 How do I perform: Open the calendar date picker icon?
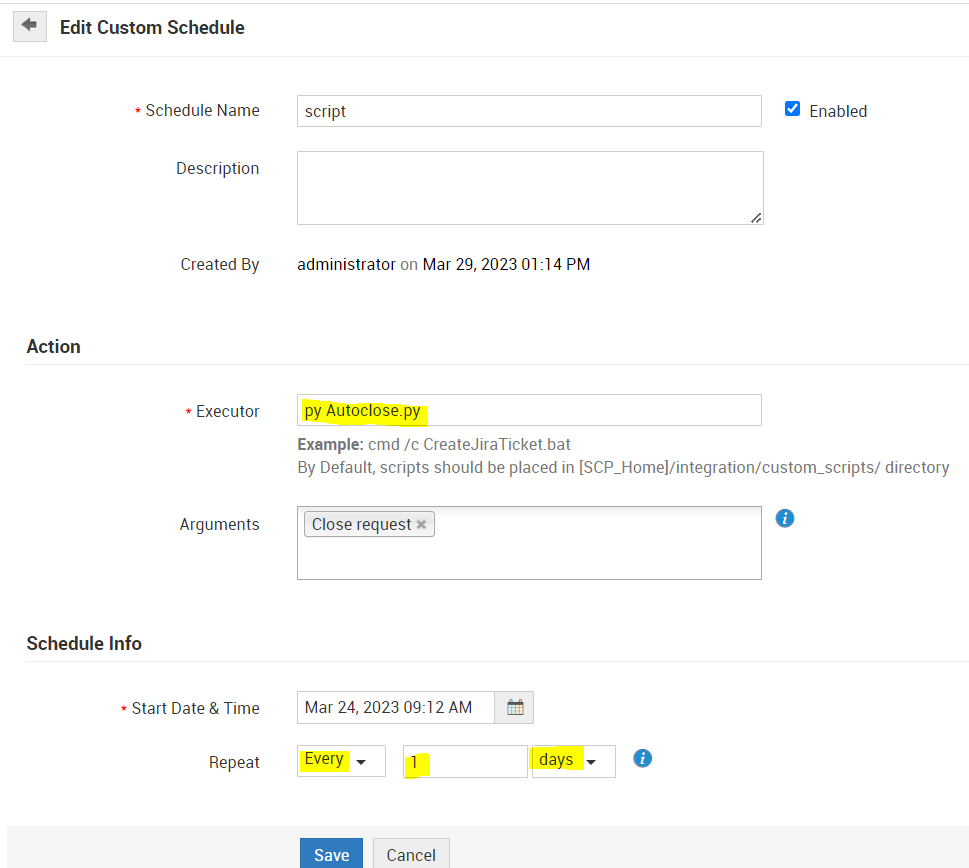click(515, 708)
